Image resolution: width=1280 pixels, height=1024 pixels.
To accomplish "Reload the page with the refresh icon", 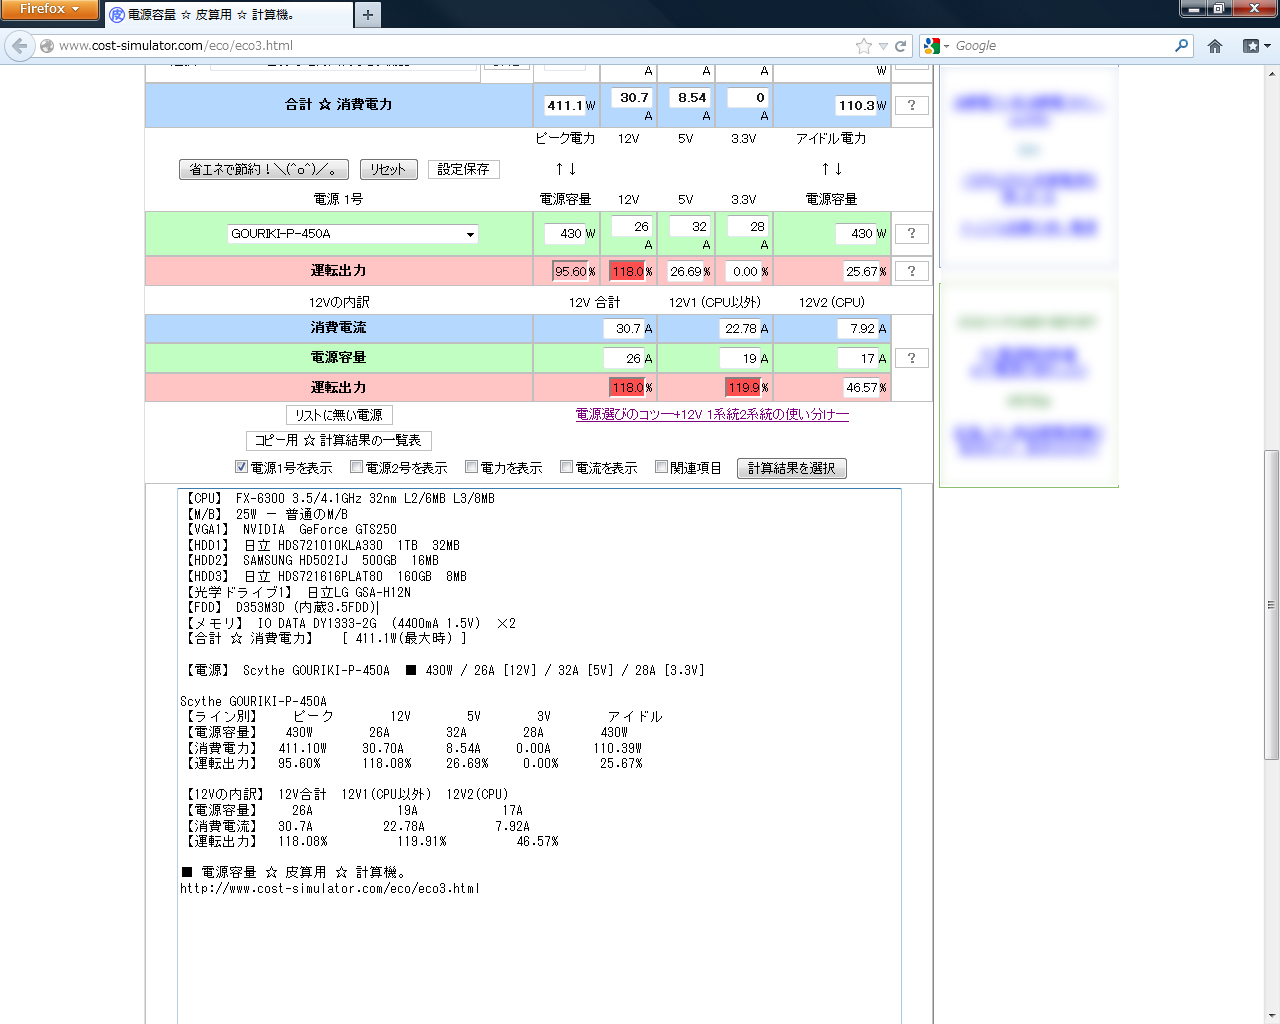I will pyautogui.click(x=900, y=46).
